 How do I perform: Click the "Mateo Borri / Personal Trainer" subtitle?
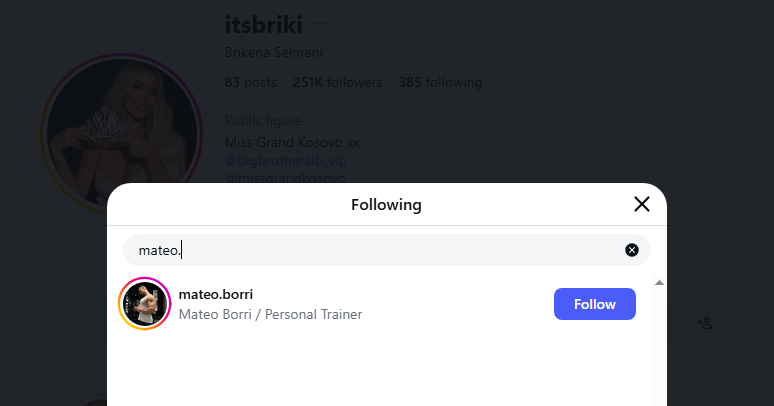coord(270,314)
